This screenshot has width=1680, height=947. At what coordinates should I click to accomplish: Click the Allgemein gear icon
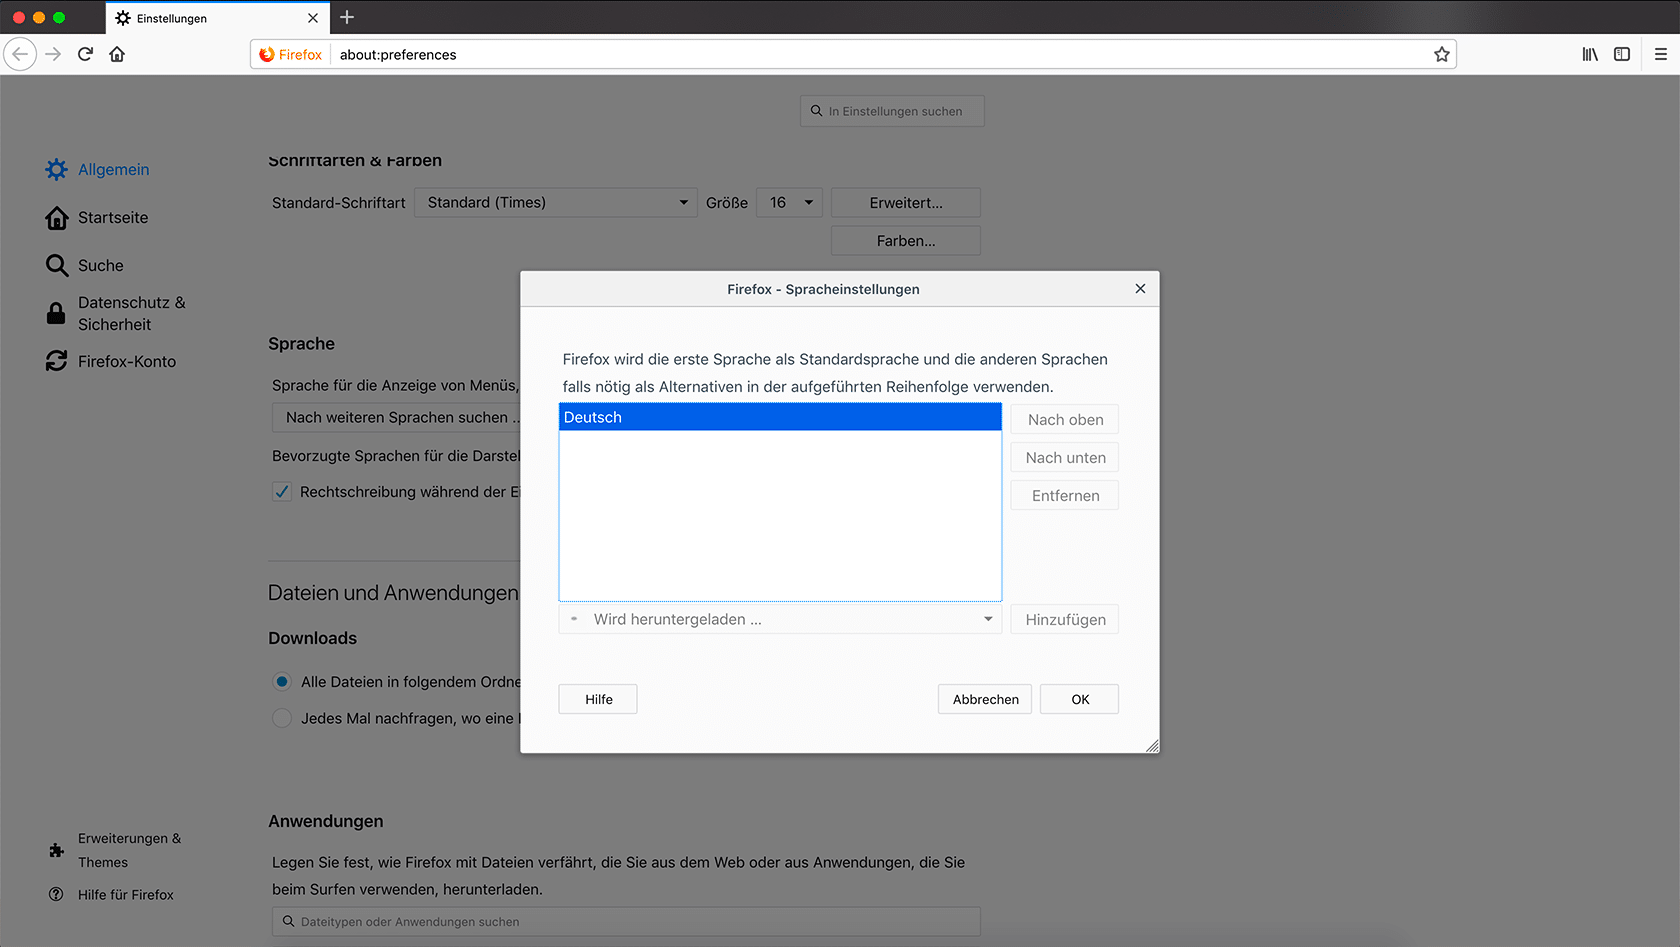click(x=57, y=170)
